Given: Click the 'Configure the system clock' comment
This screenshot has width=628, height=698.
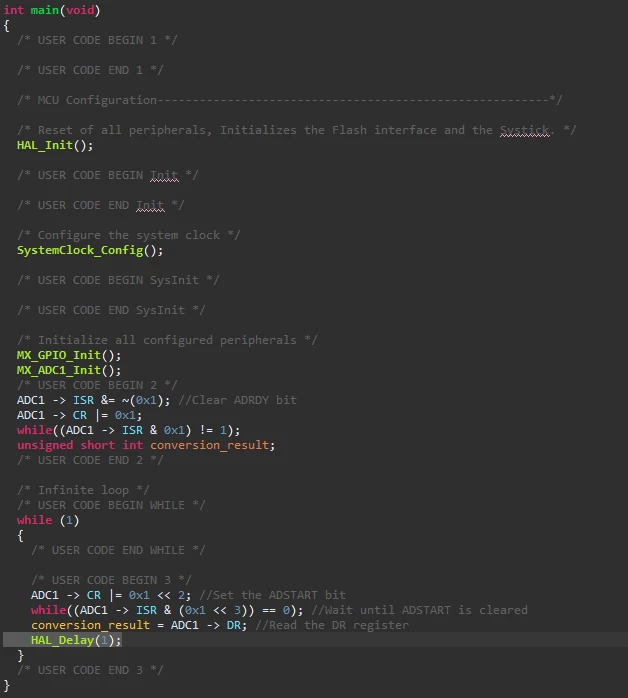Looking at the screenshot, I should [129, 235].
